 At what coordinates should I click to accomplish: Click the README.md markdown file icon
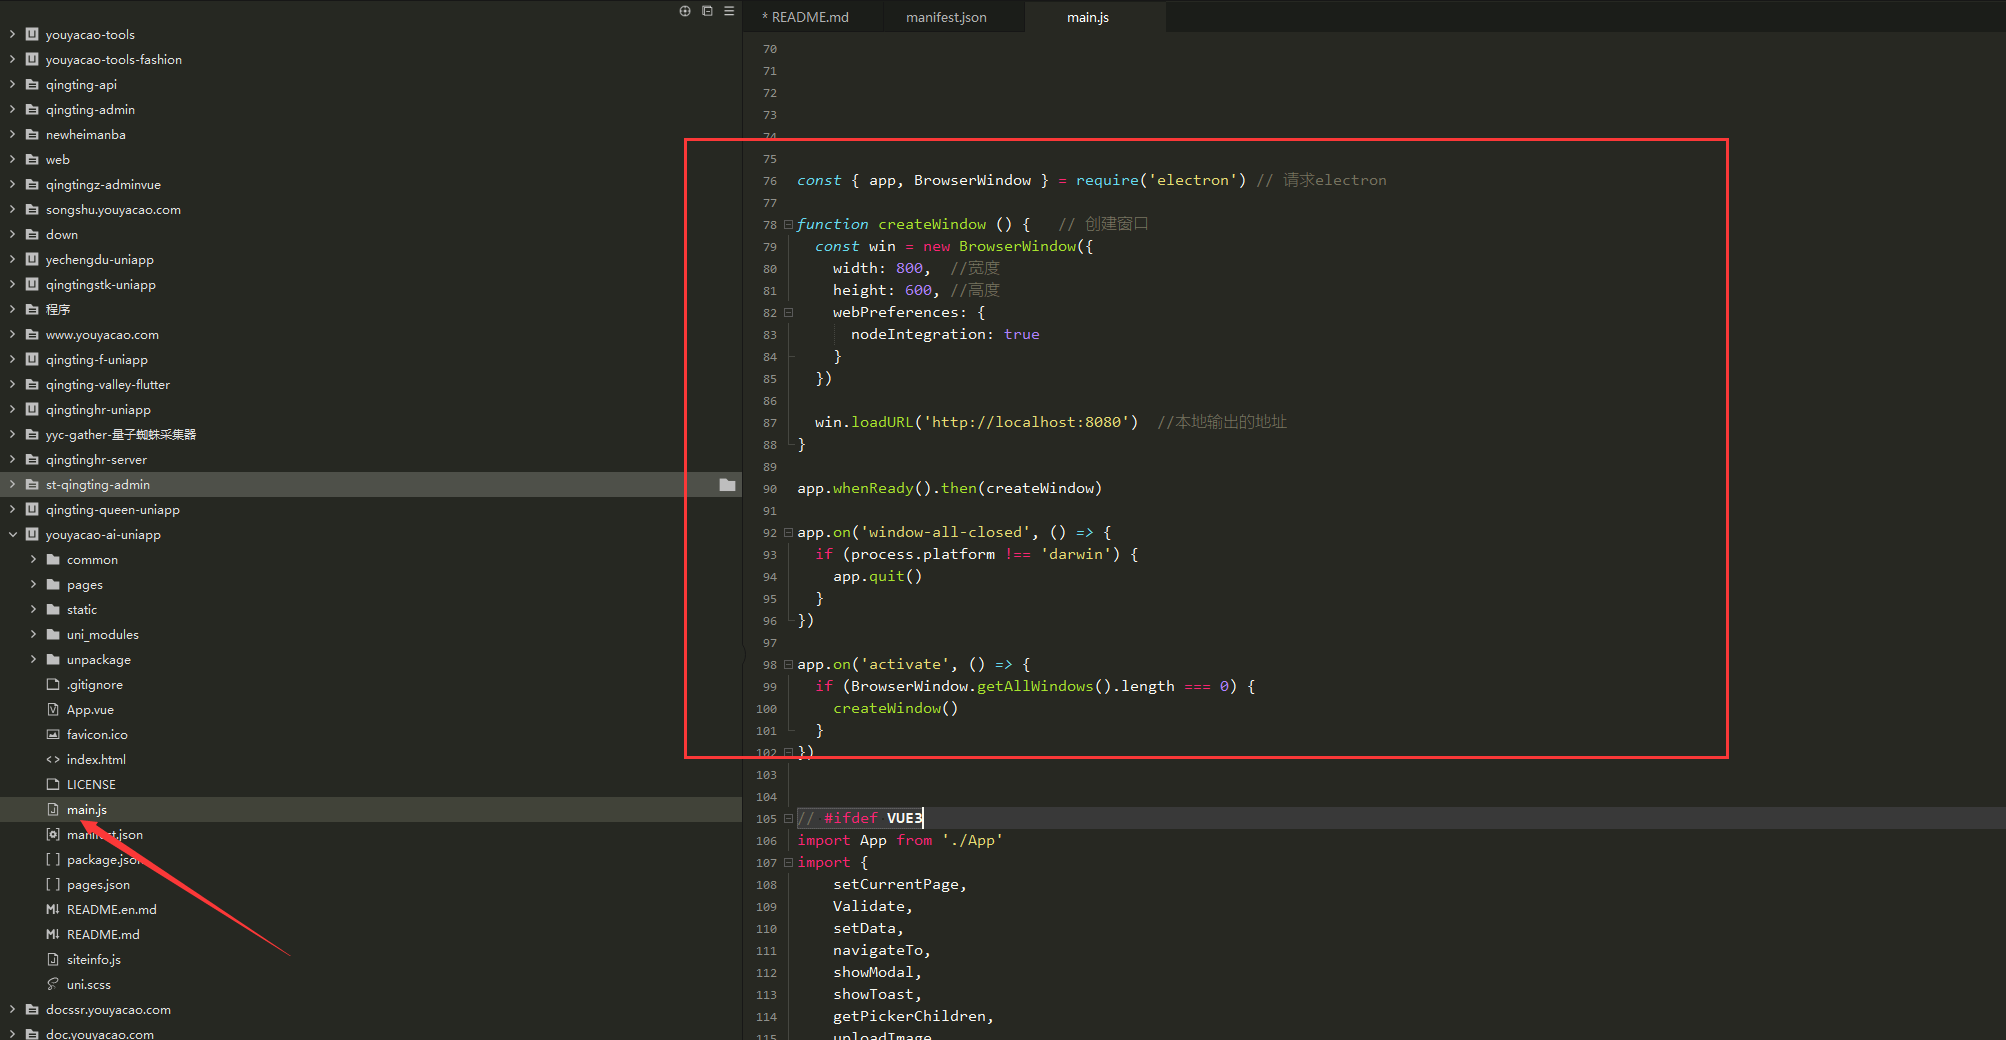click(53, 934)
